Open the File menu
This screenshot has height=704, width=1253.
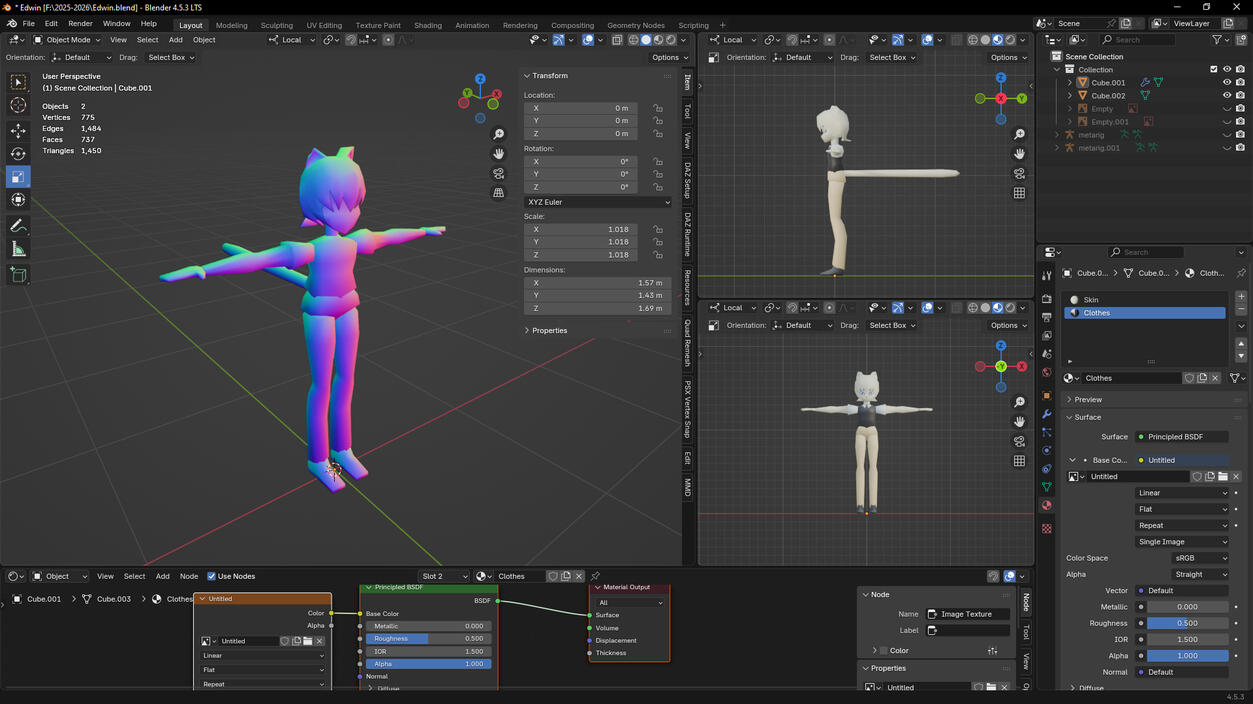28,24
